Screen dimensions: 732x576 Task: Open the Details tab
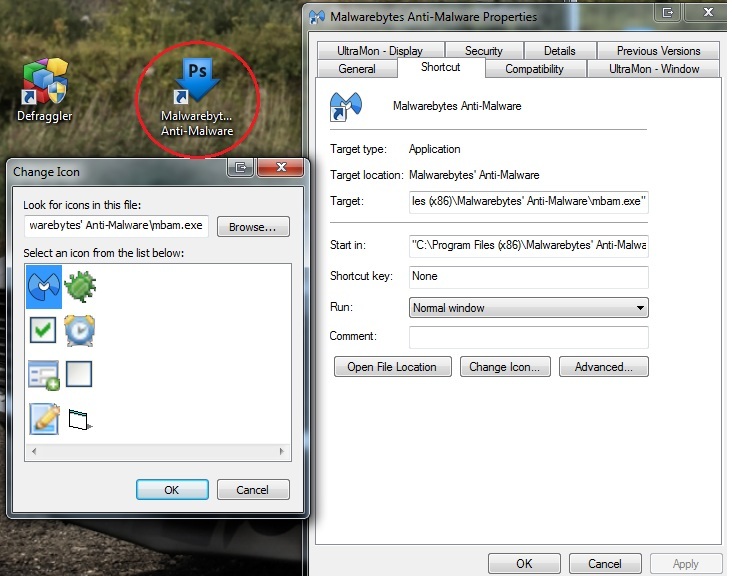point(560,50)
